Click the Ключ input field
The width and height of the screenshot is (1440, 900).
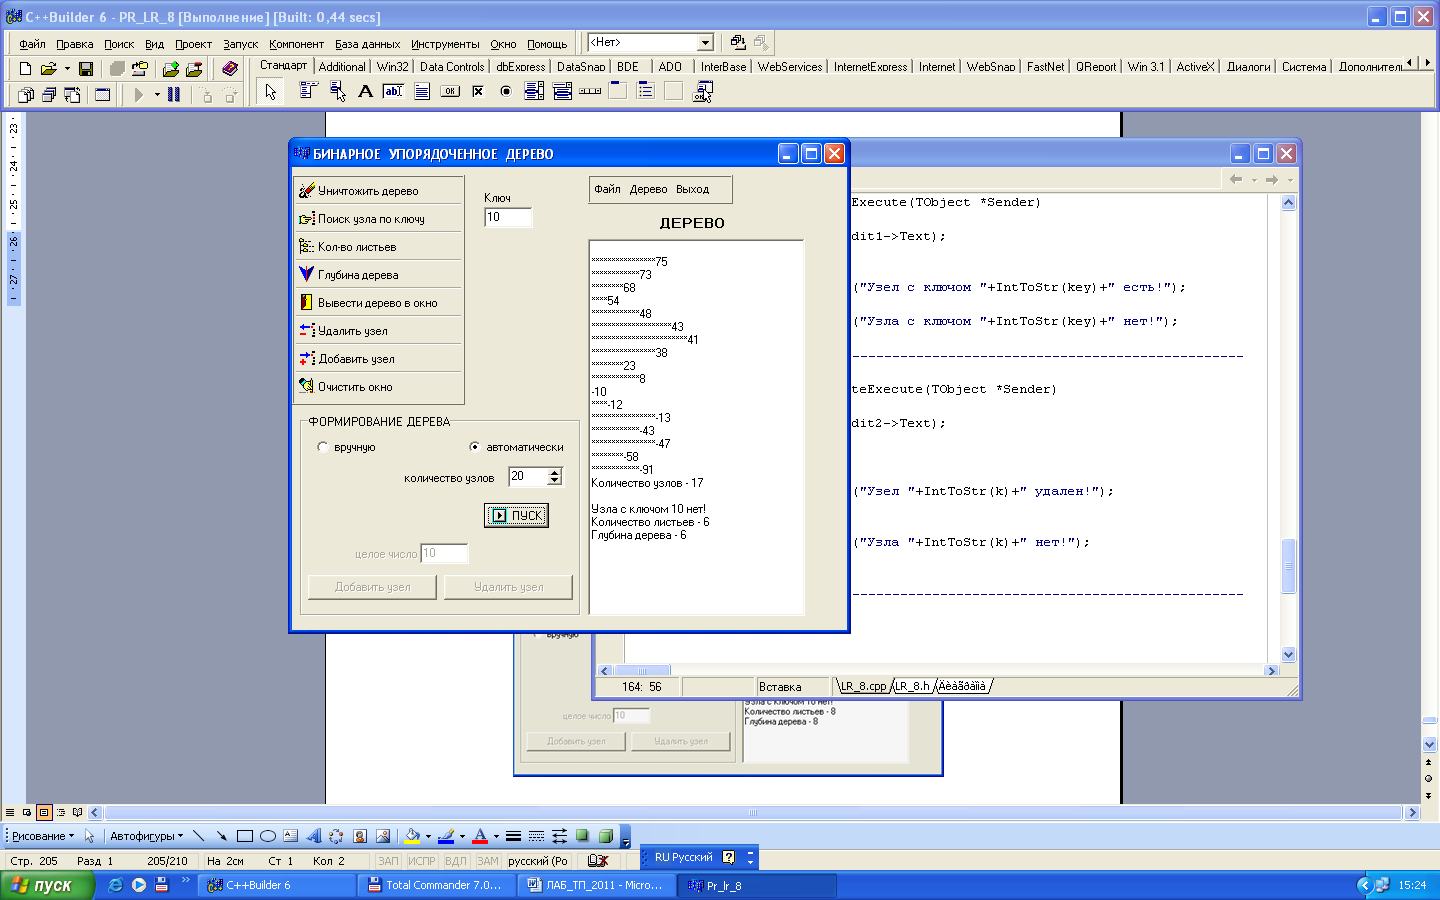pyautogui.click(x=508, y=217)
